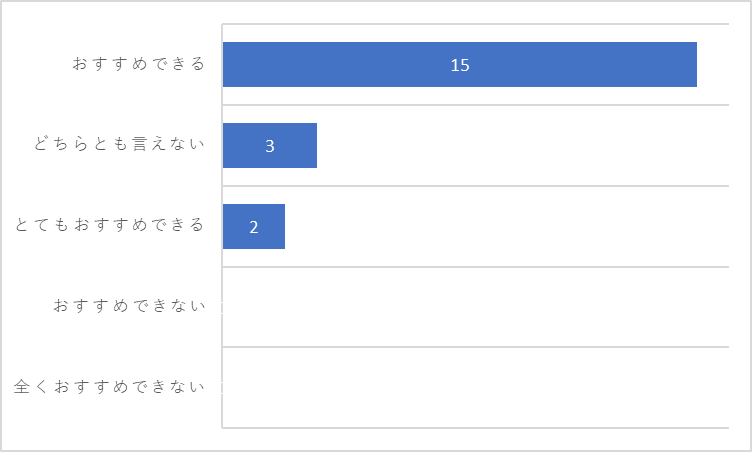This screenshot has height=452, width=752.
Task: Select gridline between おすすめできる and どちらとも言えない
Action: tap(475, 105)
